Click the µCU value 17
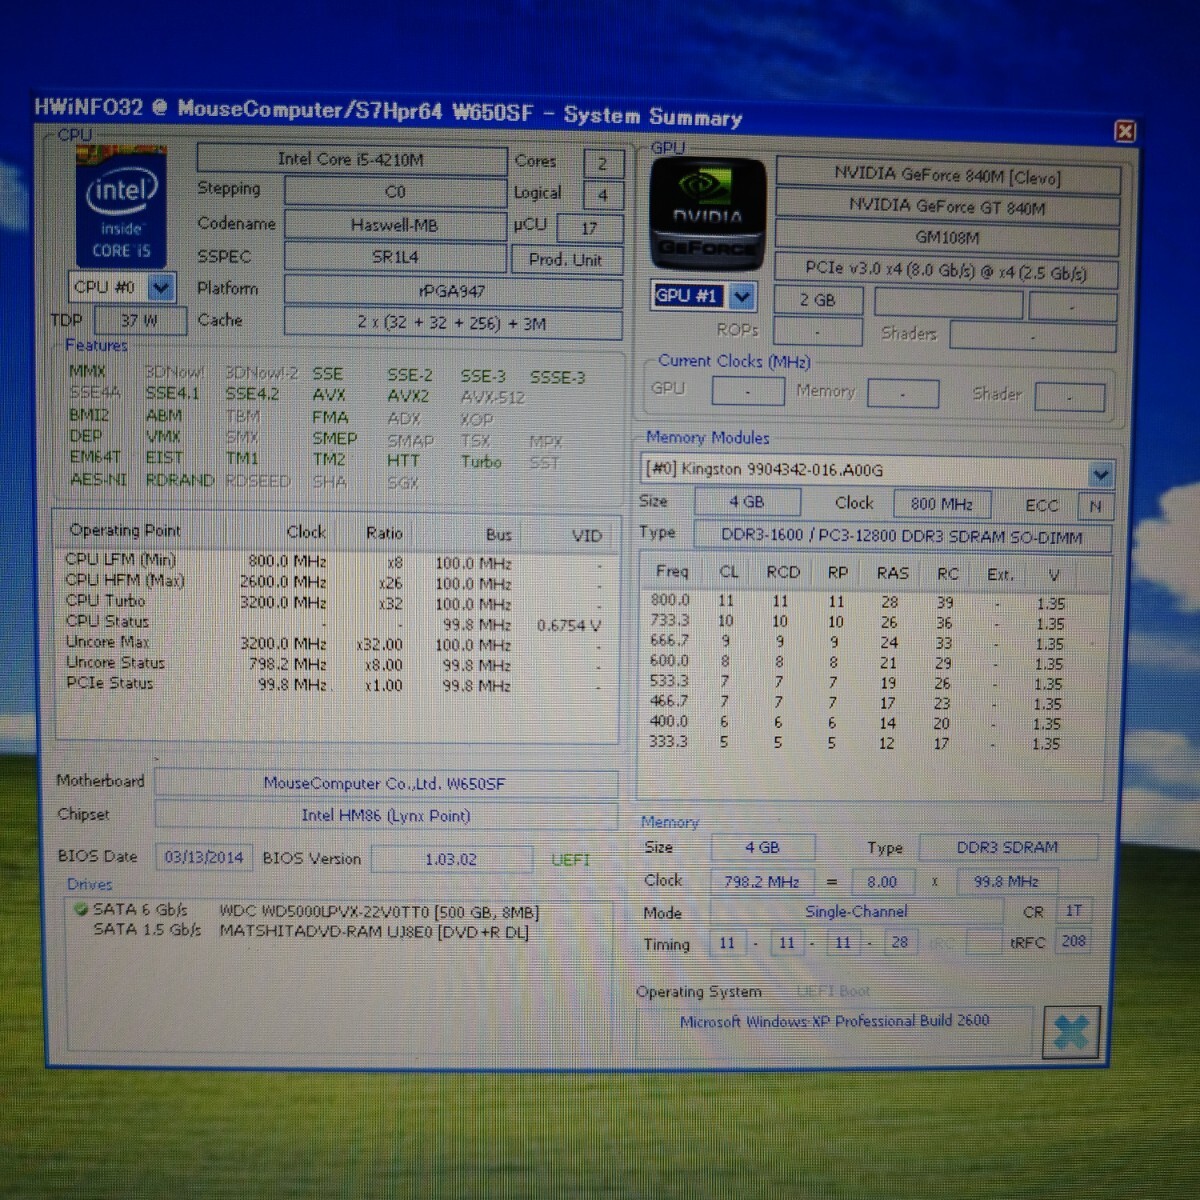The width and height of the screenshot is (1200, 1200). [589, 228]
